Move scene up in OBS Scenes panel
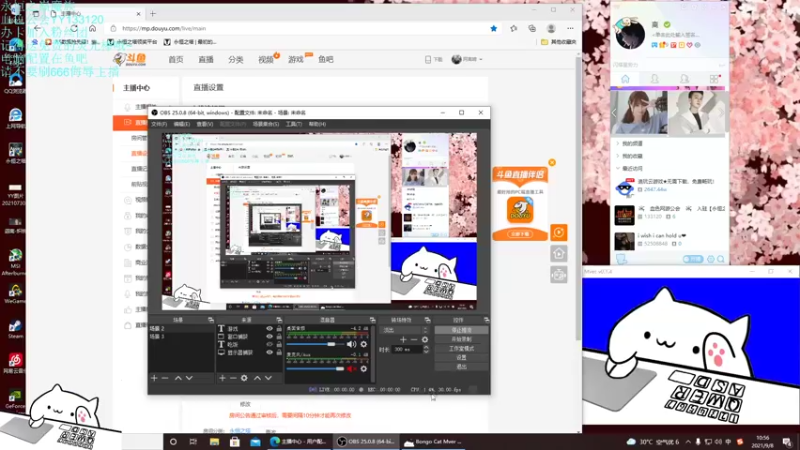The height and width of the screenshot is (450, 800). click(178, 378)
